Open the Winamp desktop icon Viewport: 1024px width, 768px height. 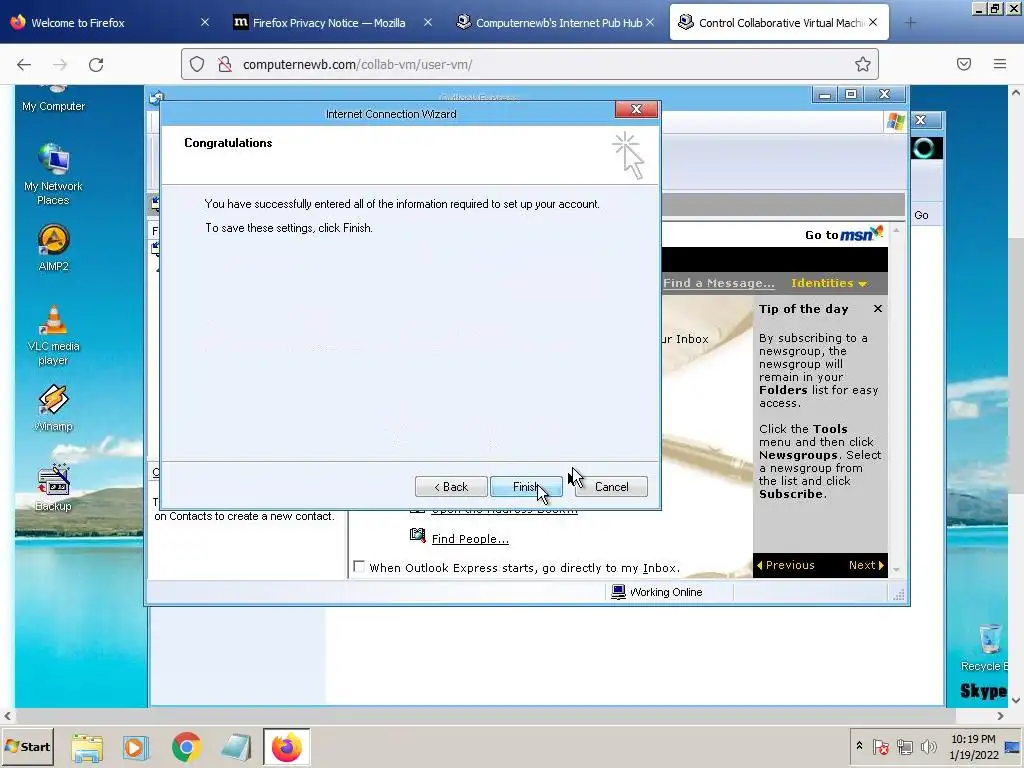click(53, 408)
